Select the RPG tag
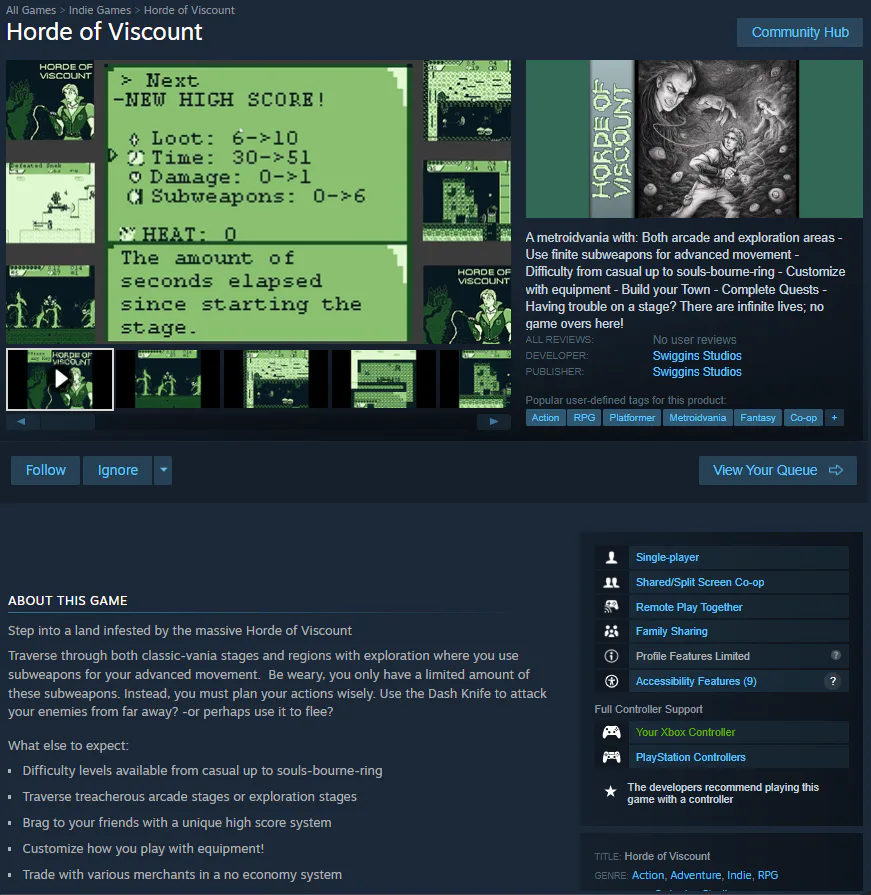The image size is (871, 895). [x=584, y=418]
